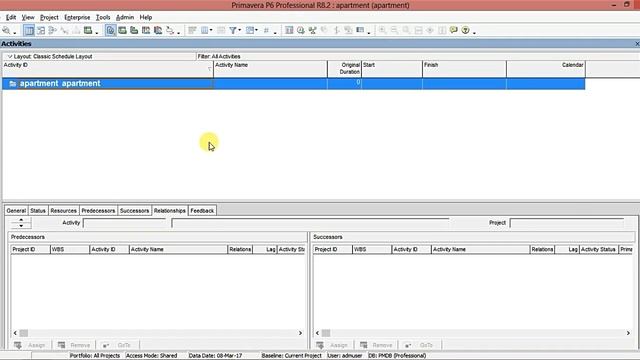This screenshot has height=360, width=640.
Task: Click Remove under the Successors pane
Action: click(x=376, y=345)
